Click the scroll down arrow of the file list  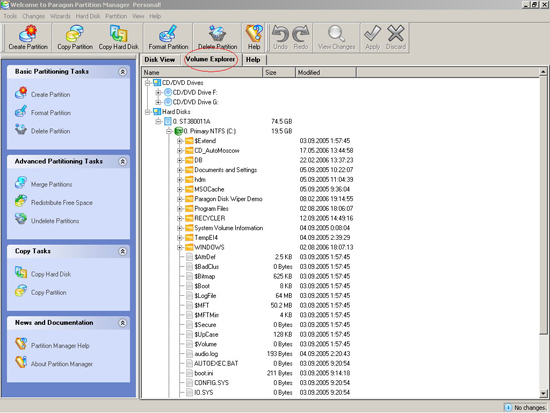click(543, 394)
